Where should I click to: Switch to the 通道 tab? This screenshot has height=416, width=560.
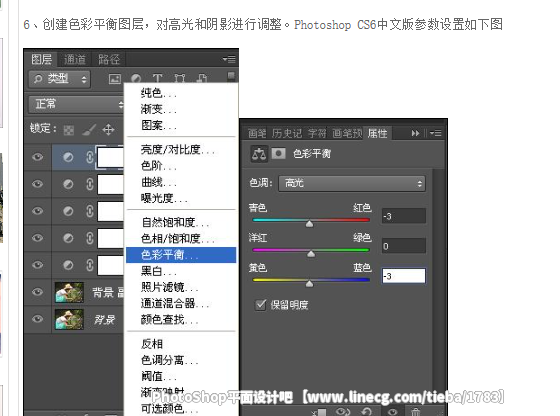(75, 59)
